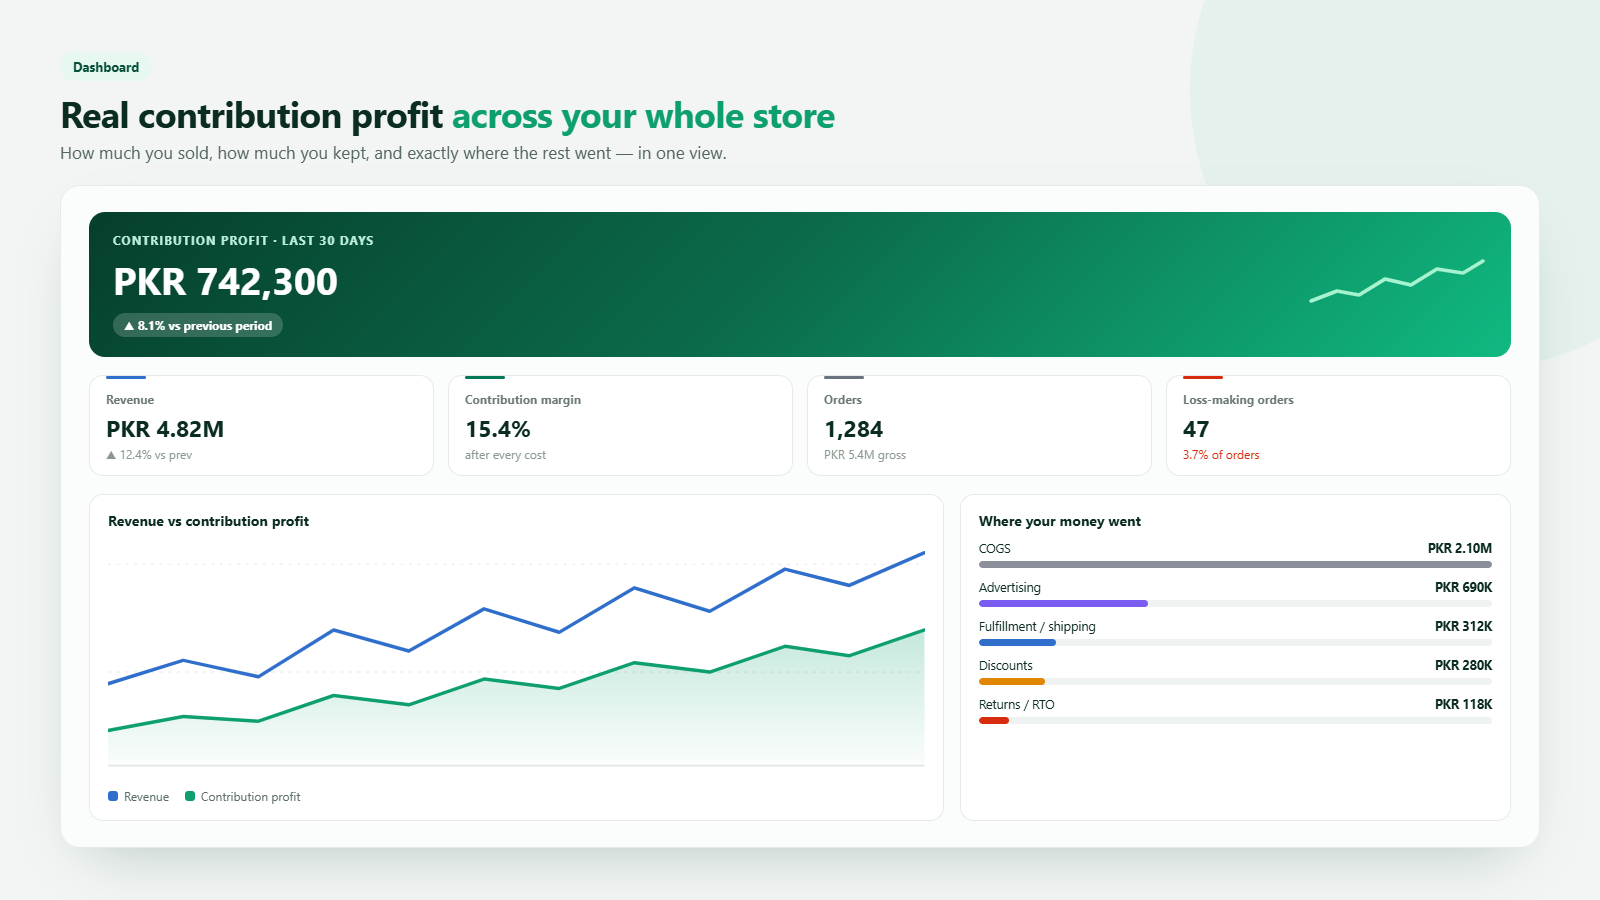
Task: Click the blue Revenue legend swatch
Action: [113, 796]
